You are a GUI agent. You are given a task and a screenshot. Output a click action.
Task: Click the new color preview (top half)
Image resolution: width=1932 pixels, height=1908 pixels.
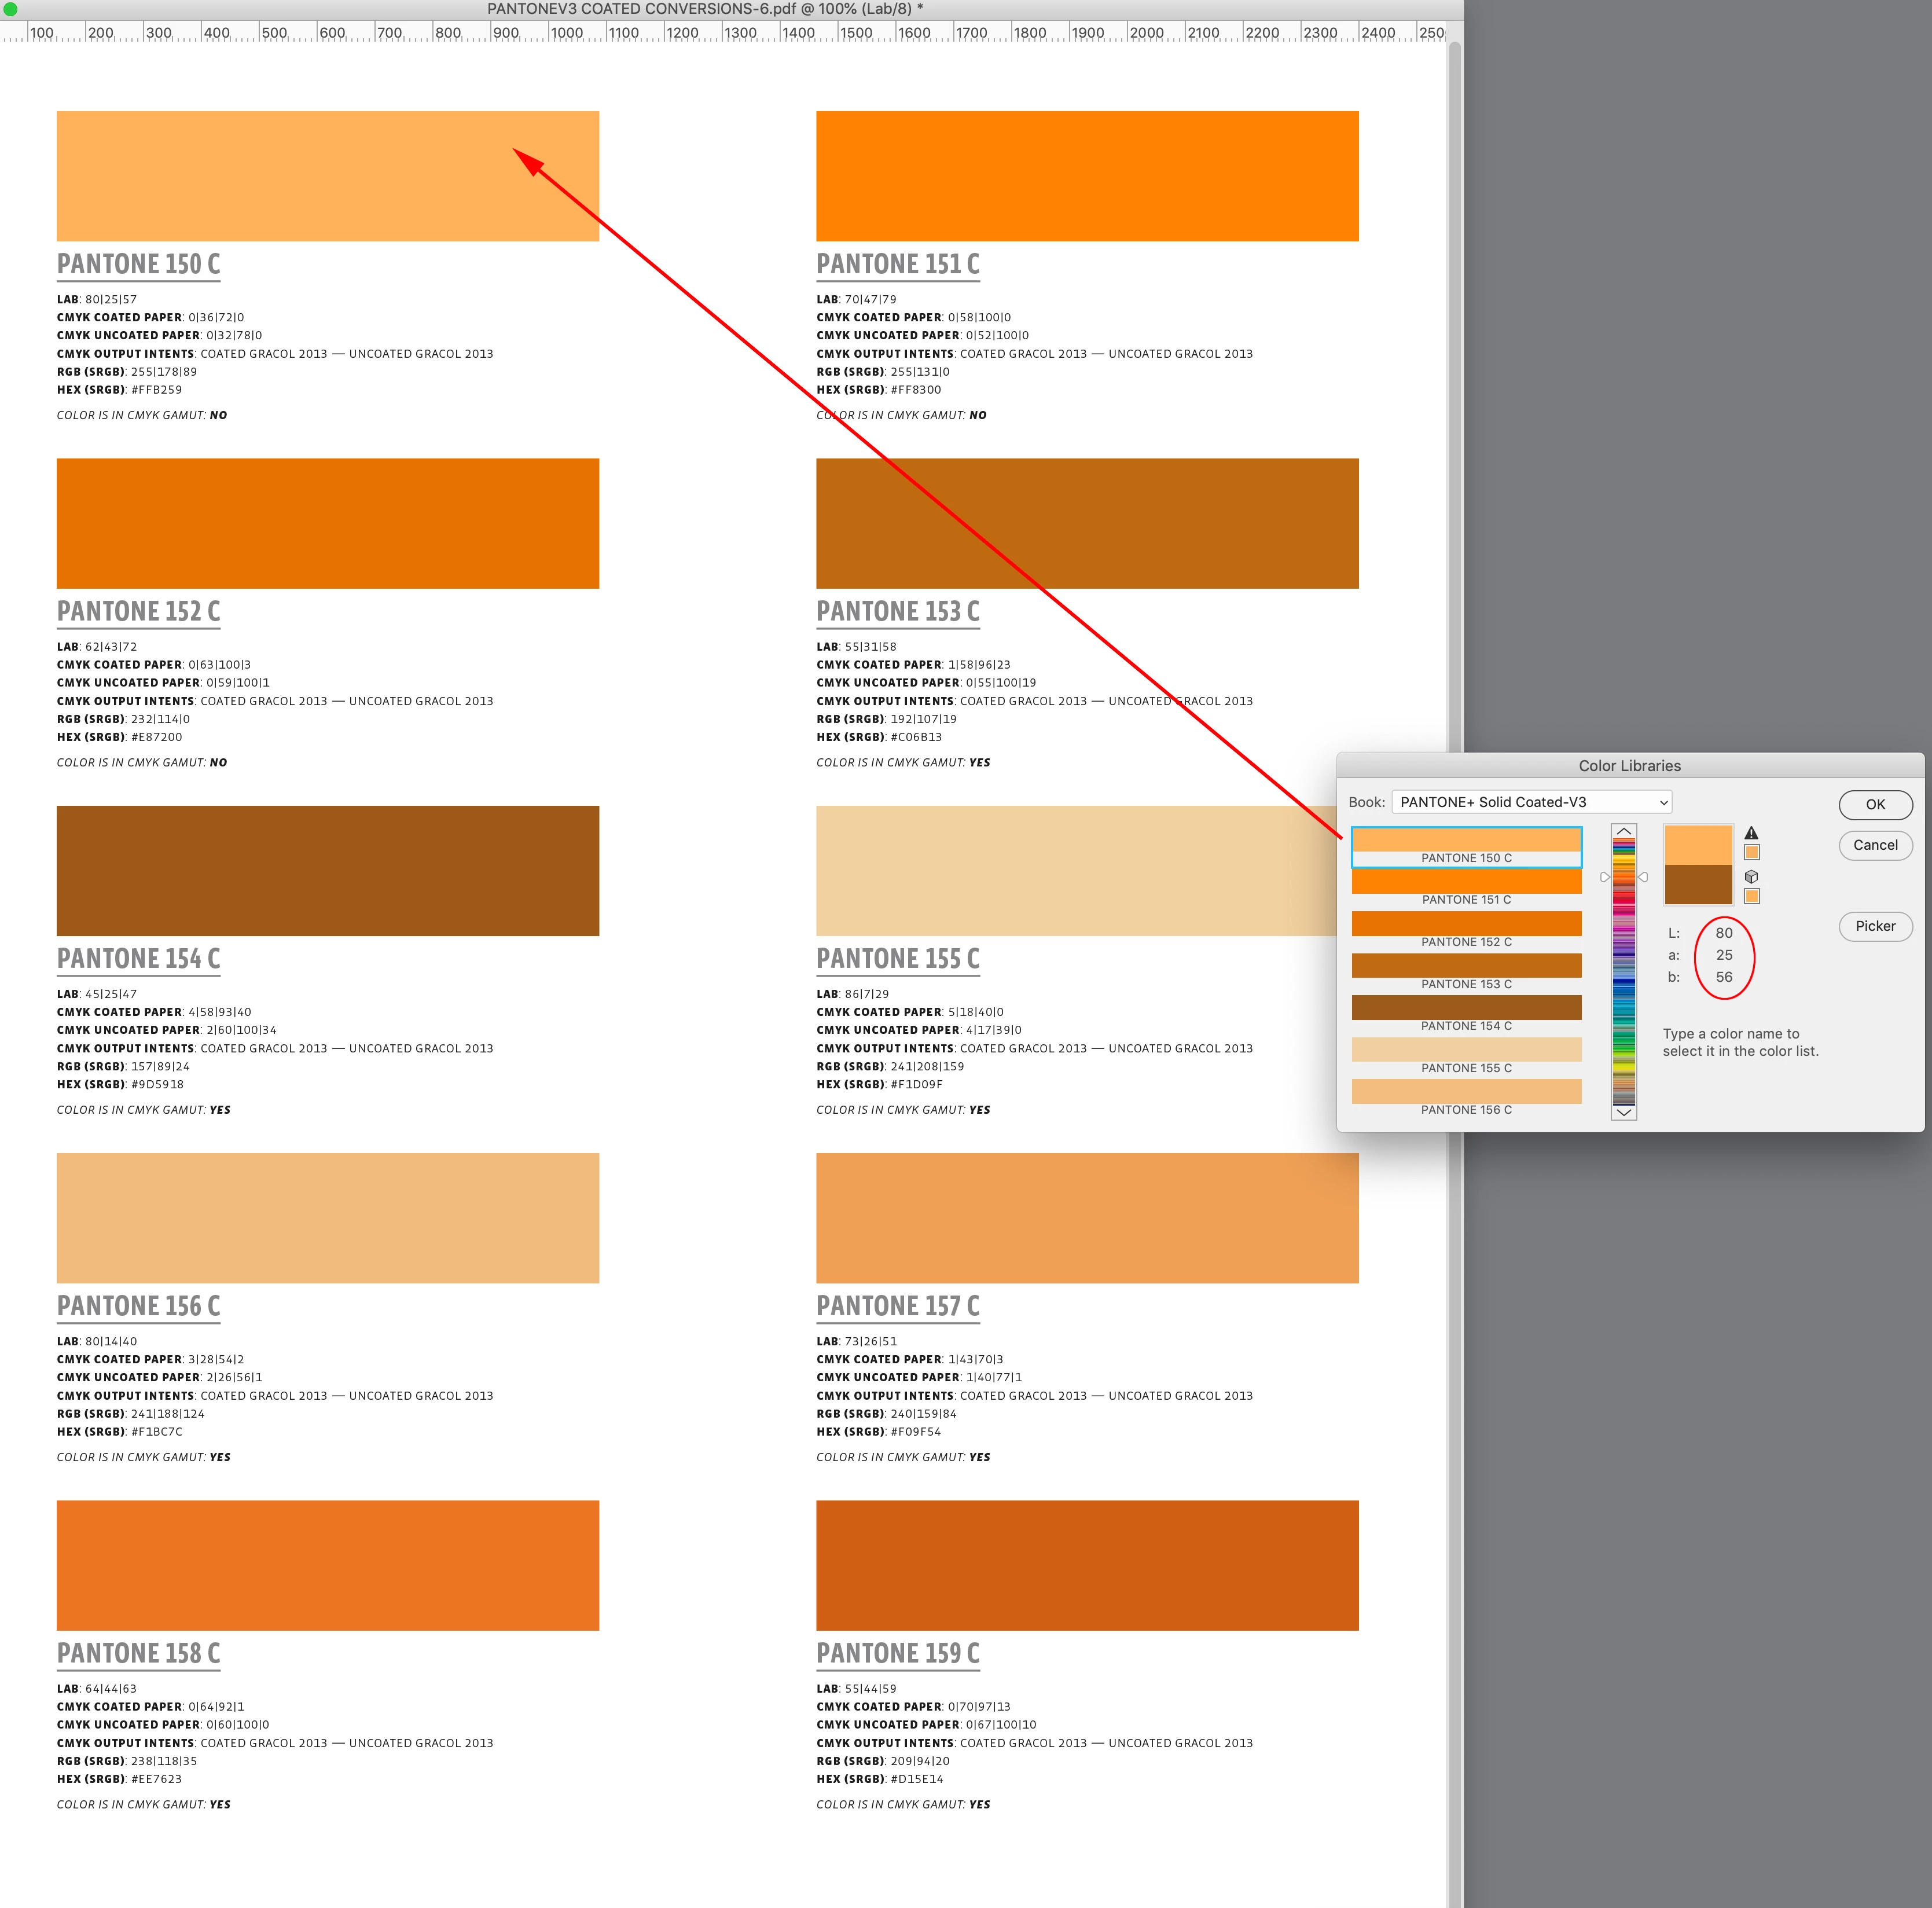coord(1698,845)
